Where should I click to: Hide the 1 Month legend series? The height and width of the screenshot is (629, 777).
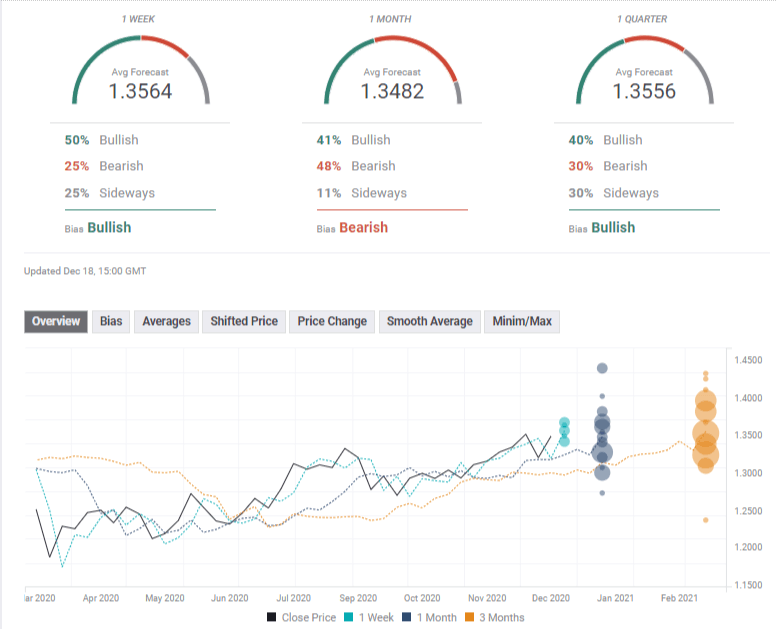pyautogui.click(x=433, y=617)
